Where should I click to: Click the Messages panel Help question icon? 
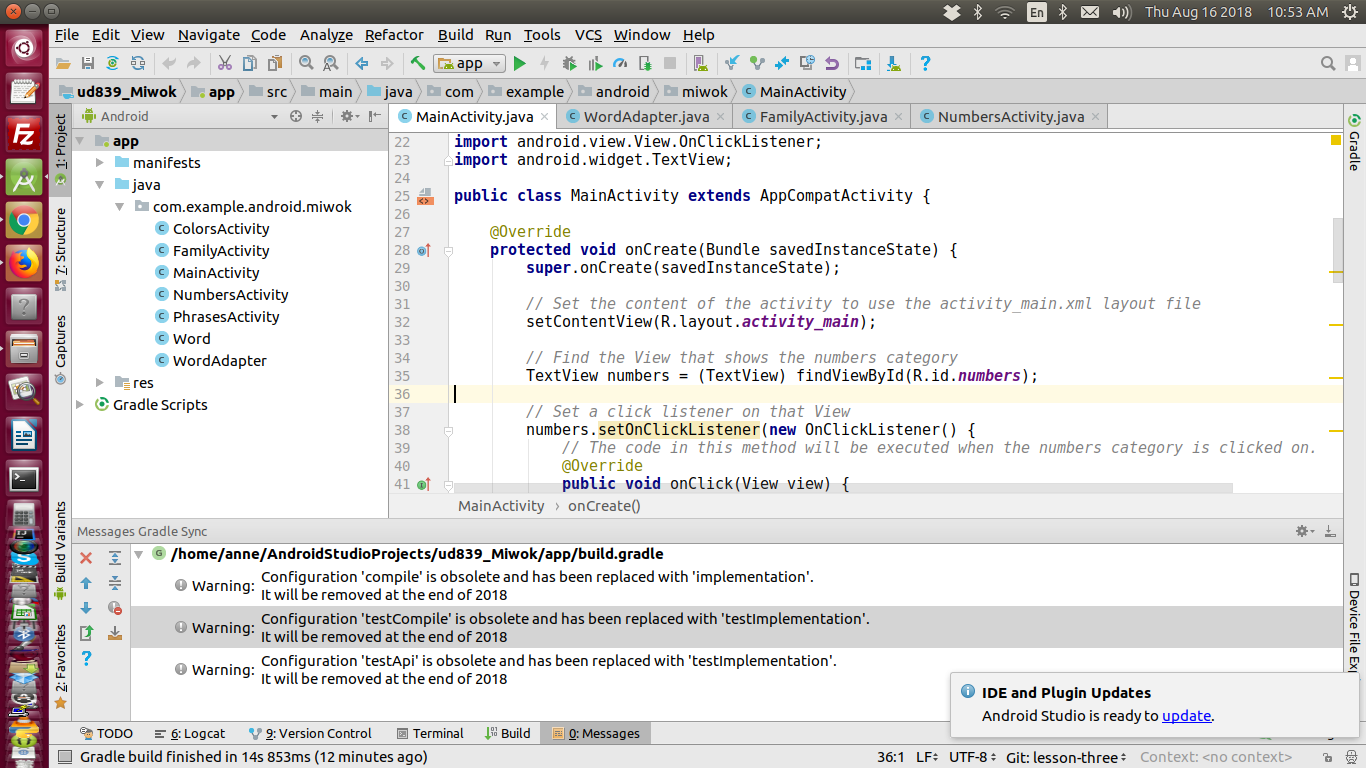coord(86,658)
